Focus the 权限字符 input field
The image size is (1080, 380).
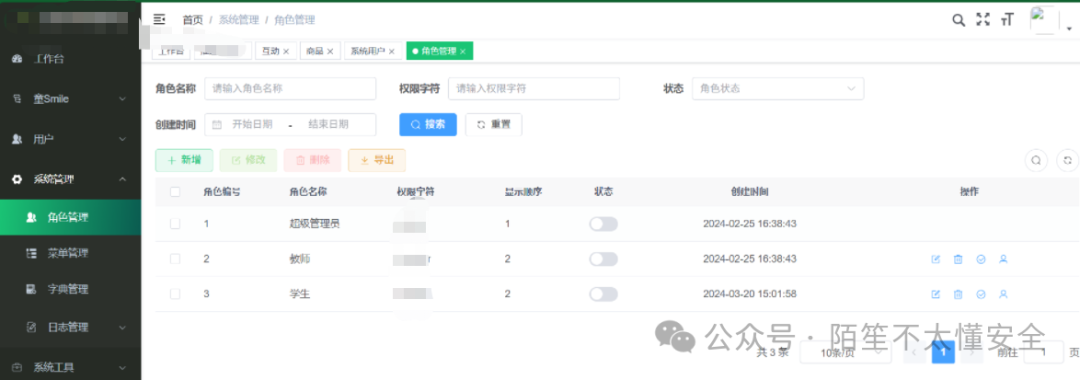pyautogui.click(x=534, y=88)
